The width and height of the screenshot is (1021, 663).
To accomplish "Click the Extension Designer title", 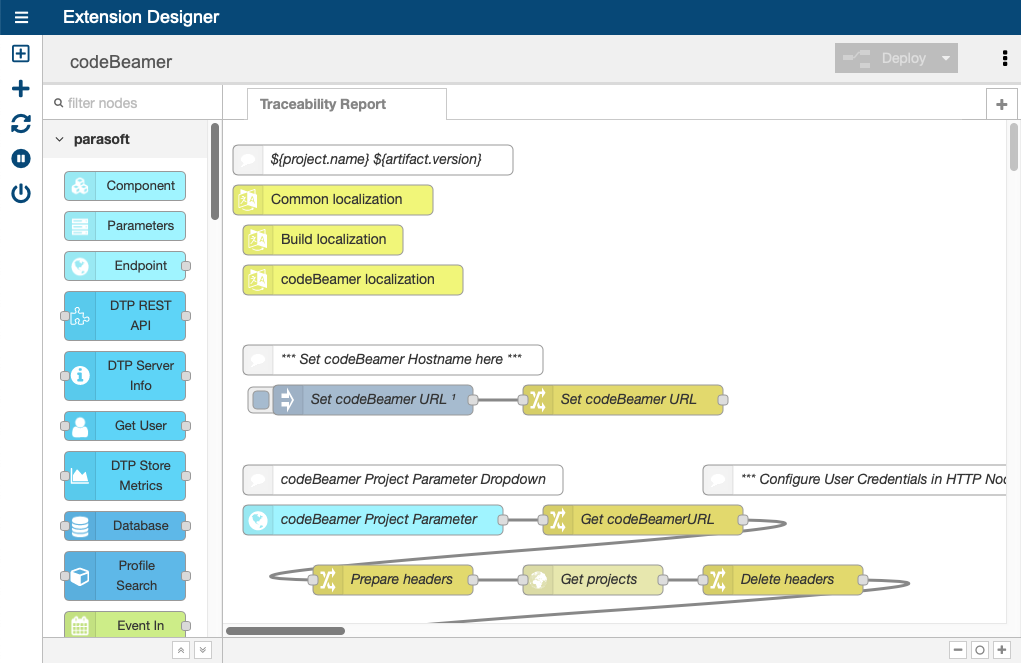I will pos(141,17).
